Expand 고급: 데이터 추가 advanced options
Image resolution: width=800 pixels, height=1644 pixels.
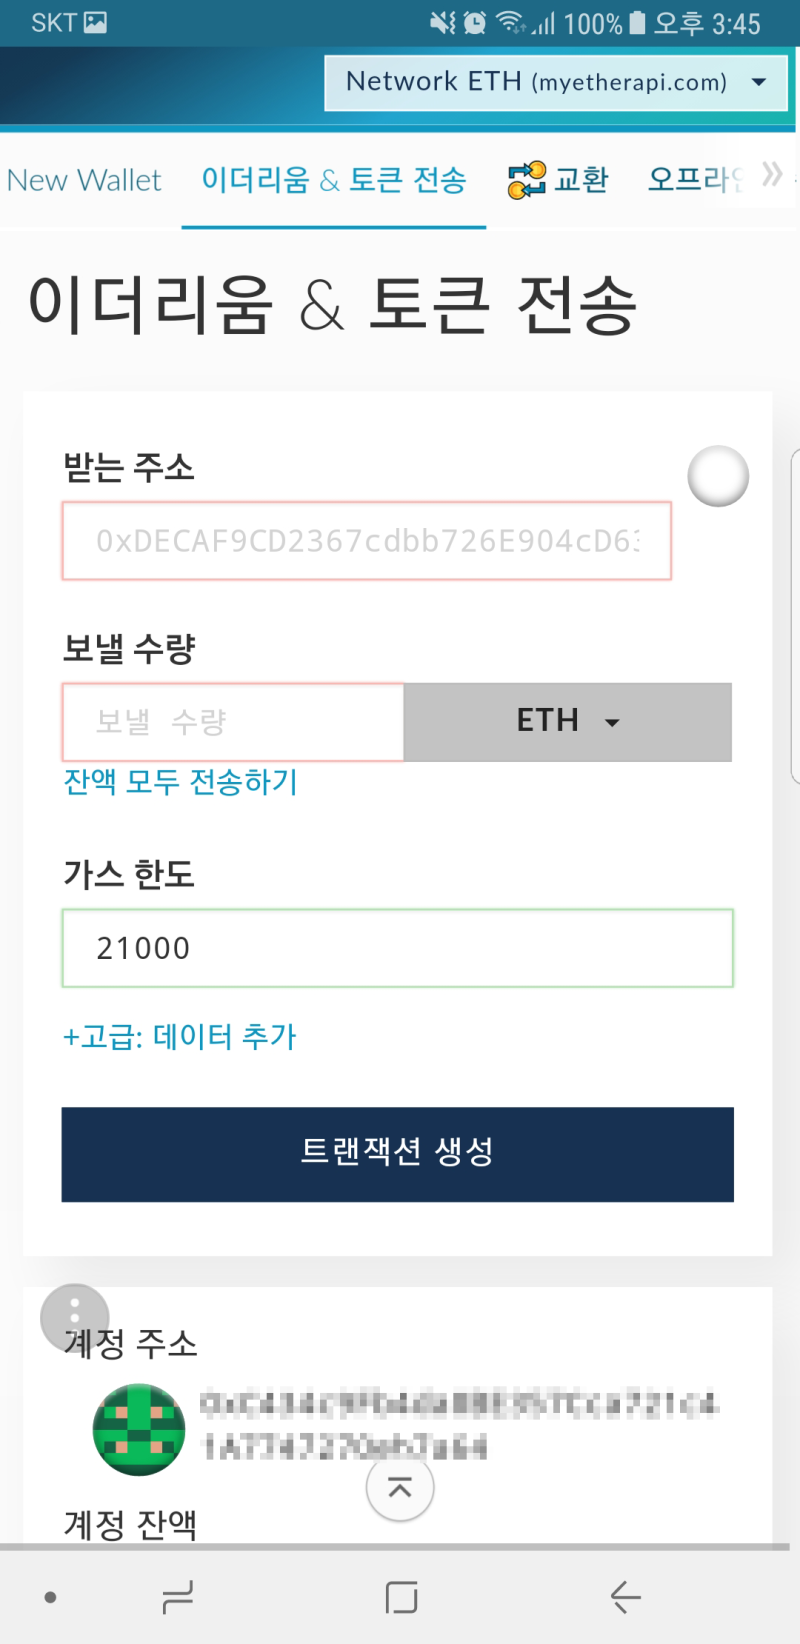[x=180, y=1037]
